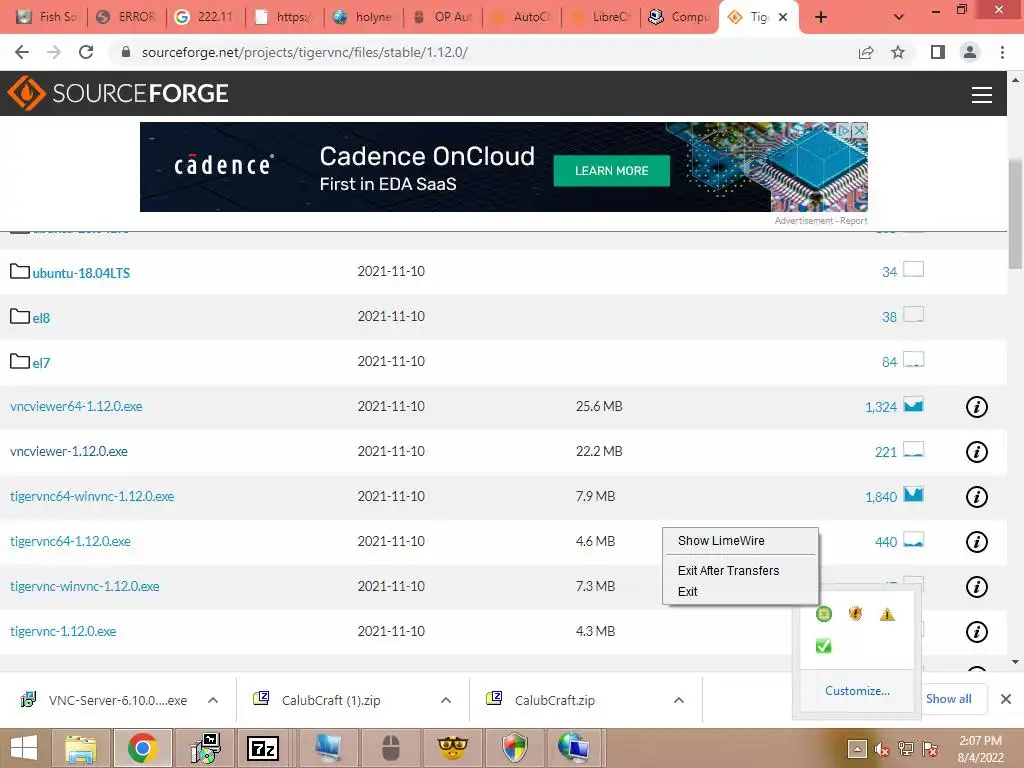Close the Cadence advertisement

coord(860,130)
